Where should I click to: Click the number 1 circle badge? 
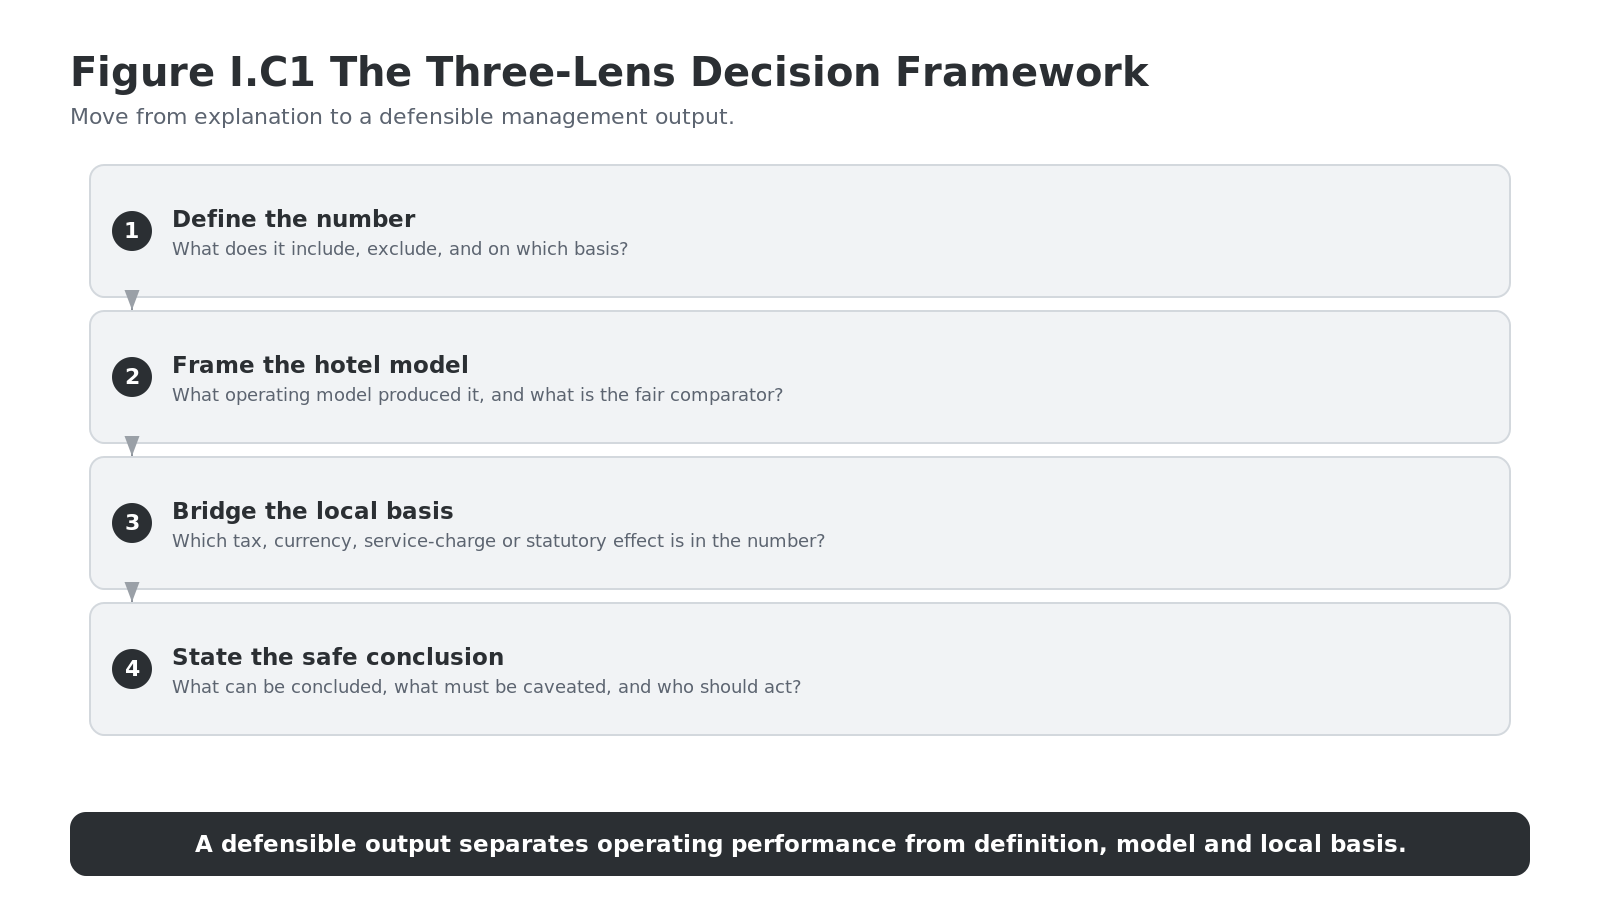tap(132, 231)
